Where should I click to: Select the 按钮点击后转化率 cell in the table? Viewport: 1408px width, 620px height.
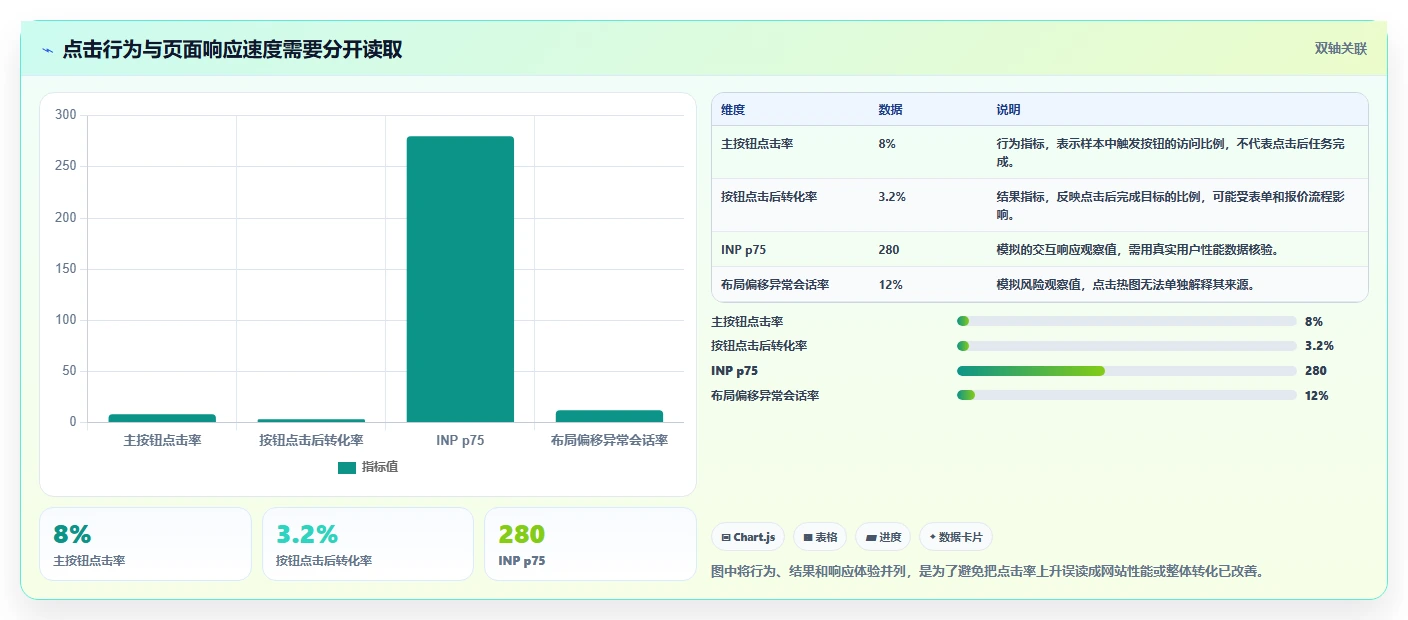click(x=769, y=197)
